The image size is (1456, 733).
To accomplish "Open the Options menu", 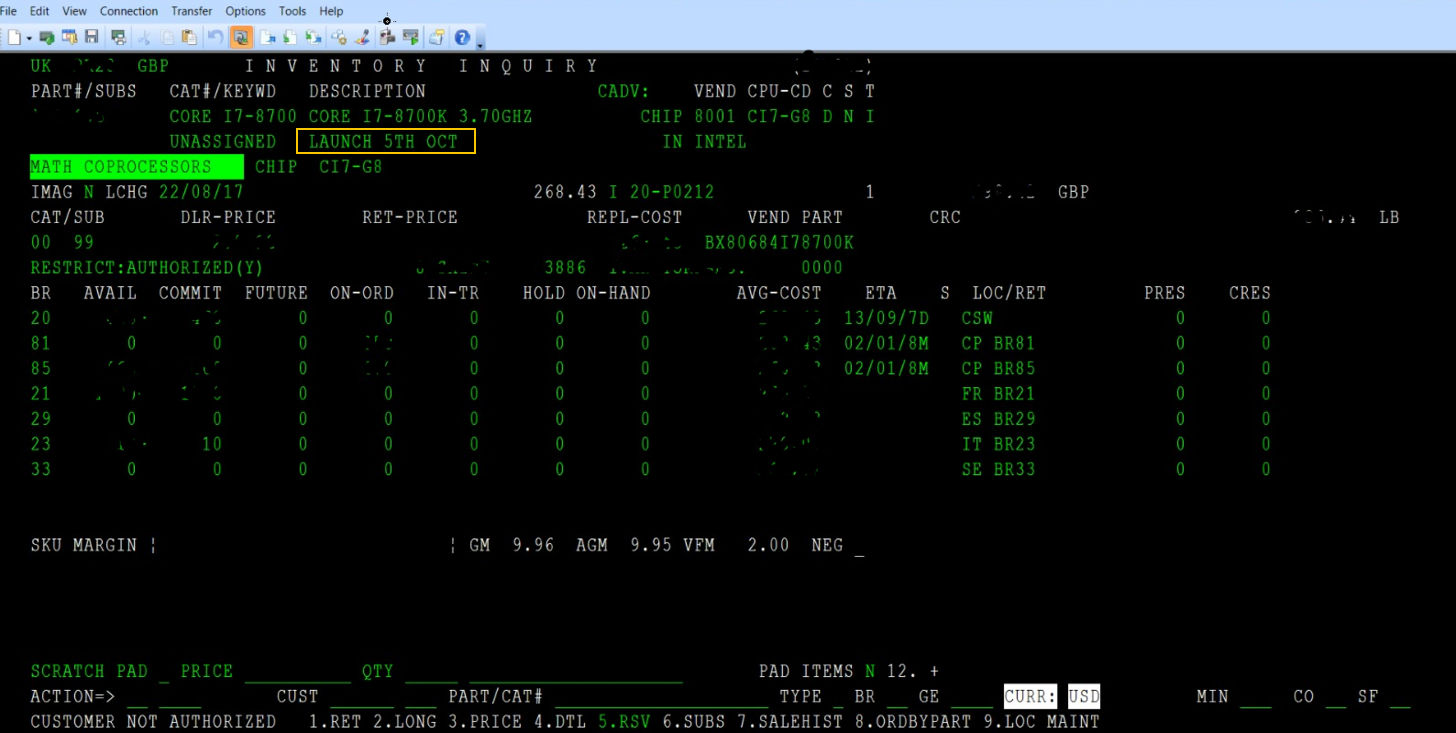I will point(245,11).
